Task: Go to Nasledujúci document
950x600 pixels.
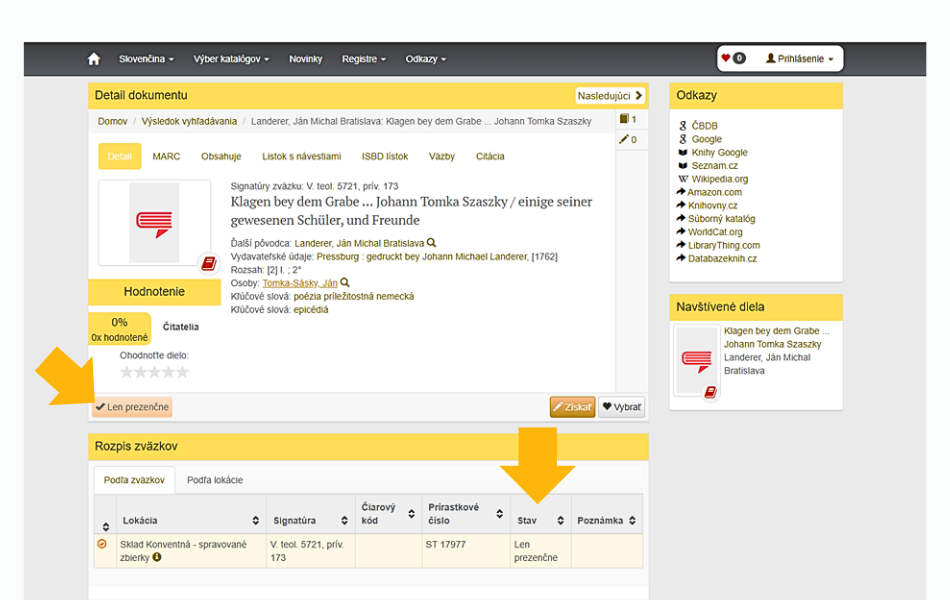Action: 609,96
